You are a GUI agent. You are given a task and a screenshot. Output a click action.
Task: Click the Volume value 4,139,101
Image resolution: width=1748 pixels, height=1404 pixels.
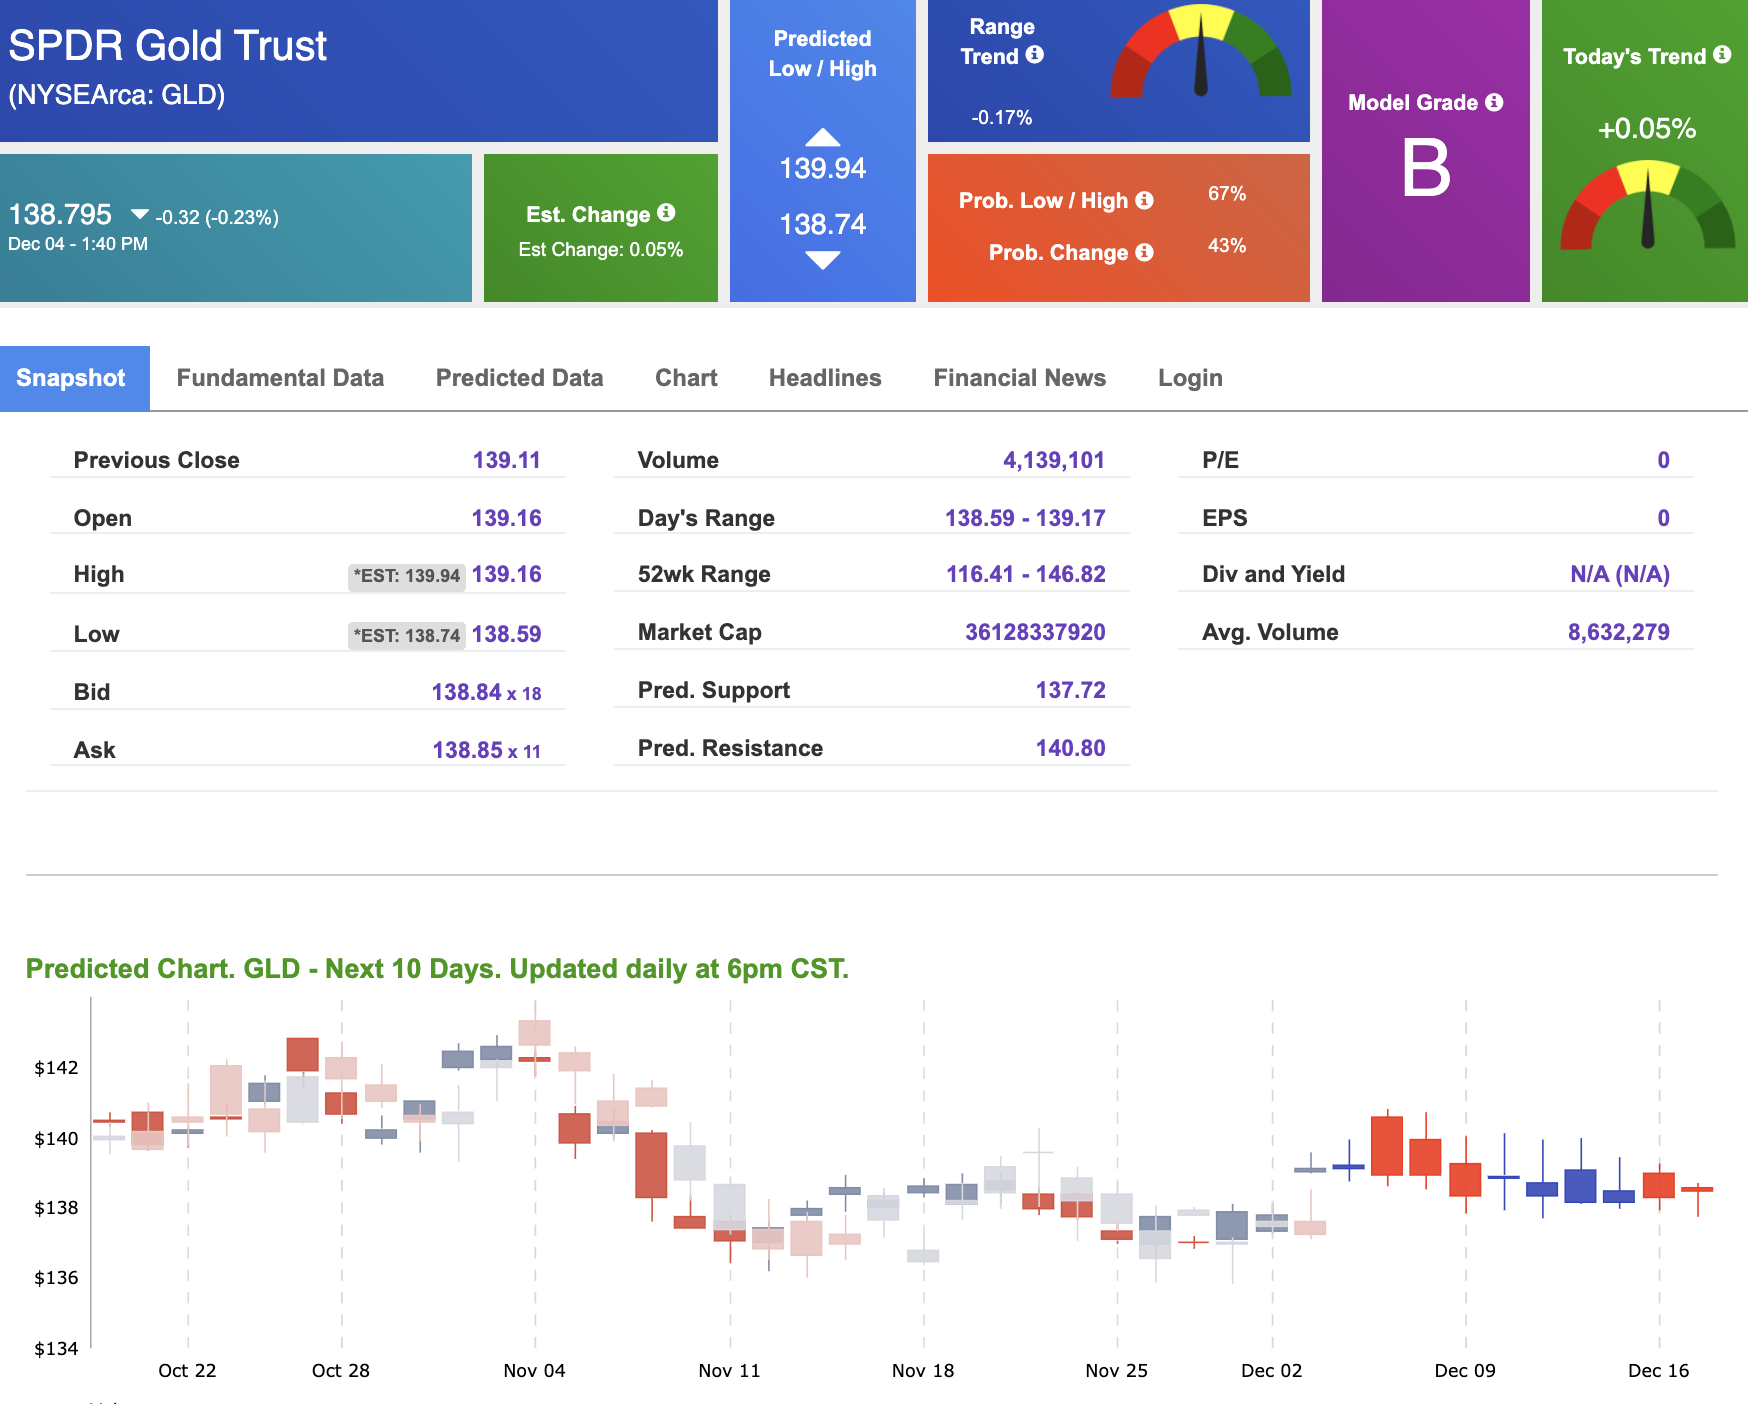pyautogui.click(x=1054, y=460)
